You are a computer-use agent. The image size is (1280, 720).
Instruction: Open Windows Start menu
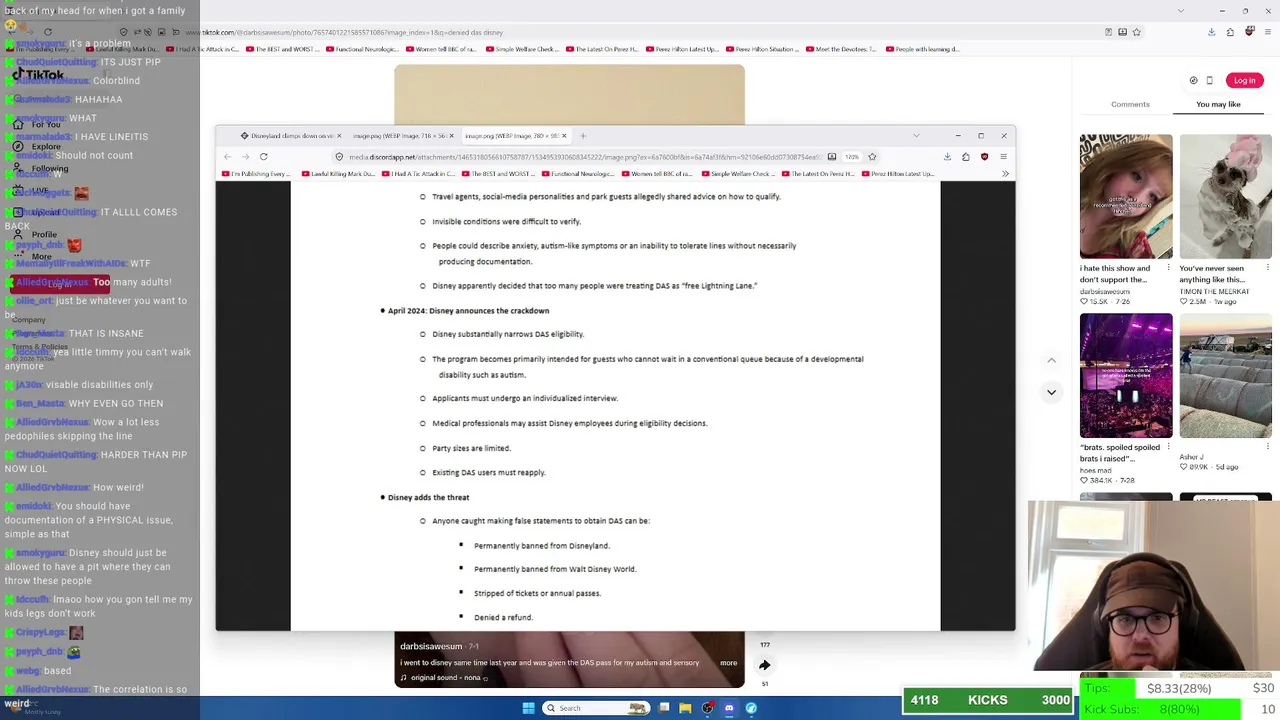(x=528, y=708)
